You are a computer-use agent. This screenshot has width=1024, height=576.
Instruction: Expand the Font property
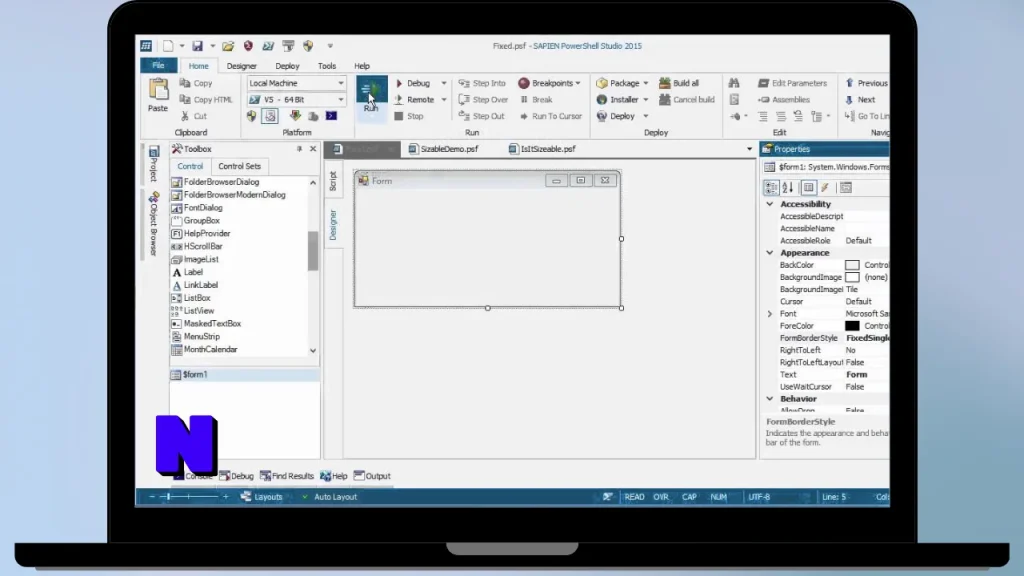tap(770, 314)
